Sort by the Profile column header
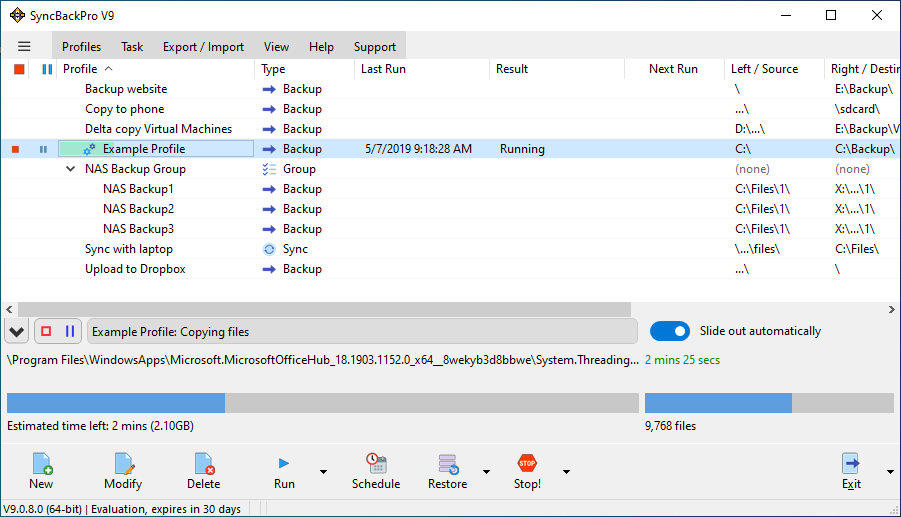This screenshot has height=517, width=901. point(155,69)
